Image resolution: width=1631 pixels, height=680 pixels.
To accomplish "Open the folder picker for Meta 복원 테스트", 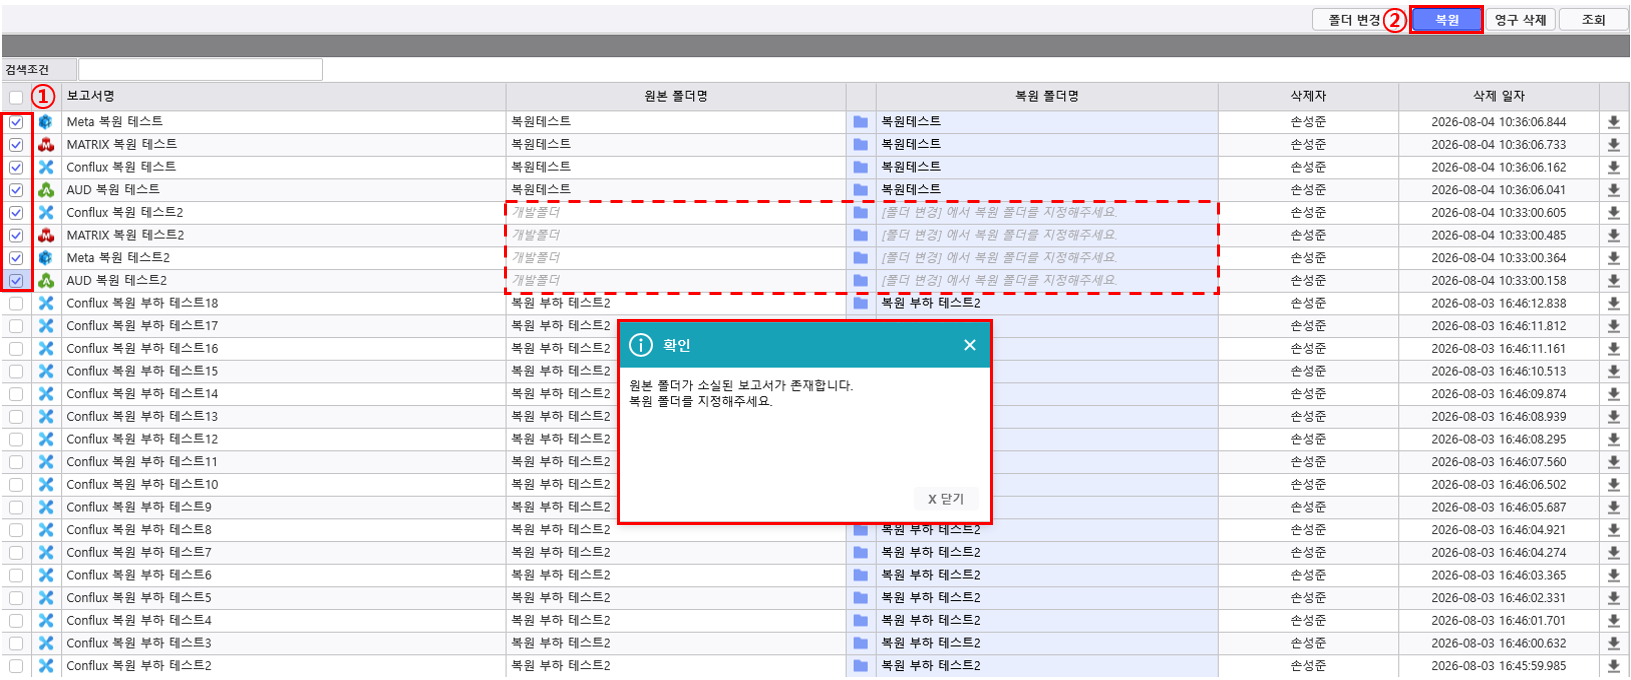I will (x=860, y=122).
